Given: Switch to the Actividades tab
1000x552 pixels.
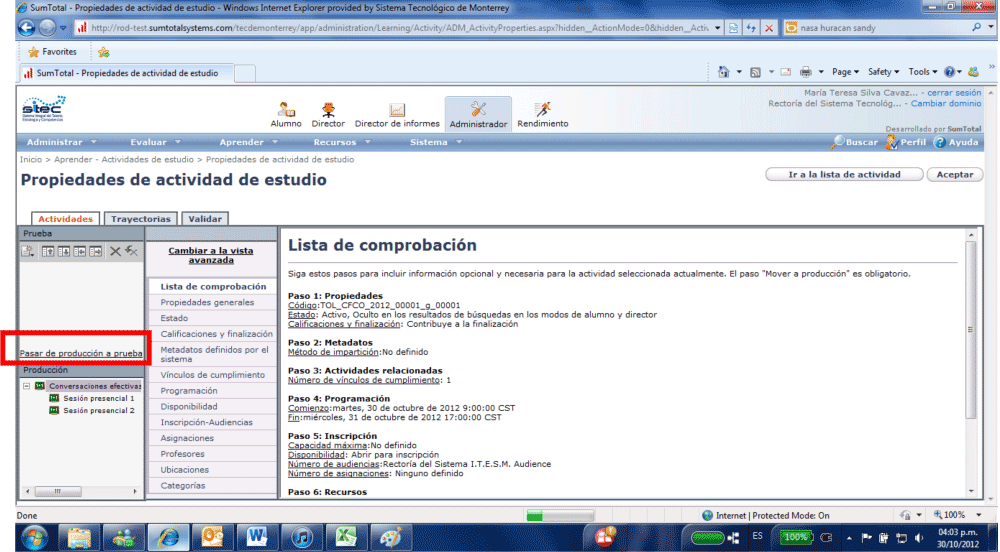Looking at the screenshot, I should pyautogui.click(x=65, y=219).
